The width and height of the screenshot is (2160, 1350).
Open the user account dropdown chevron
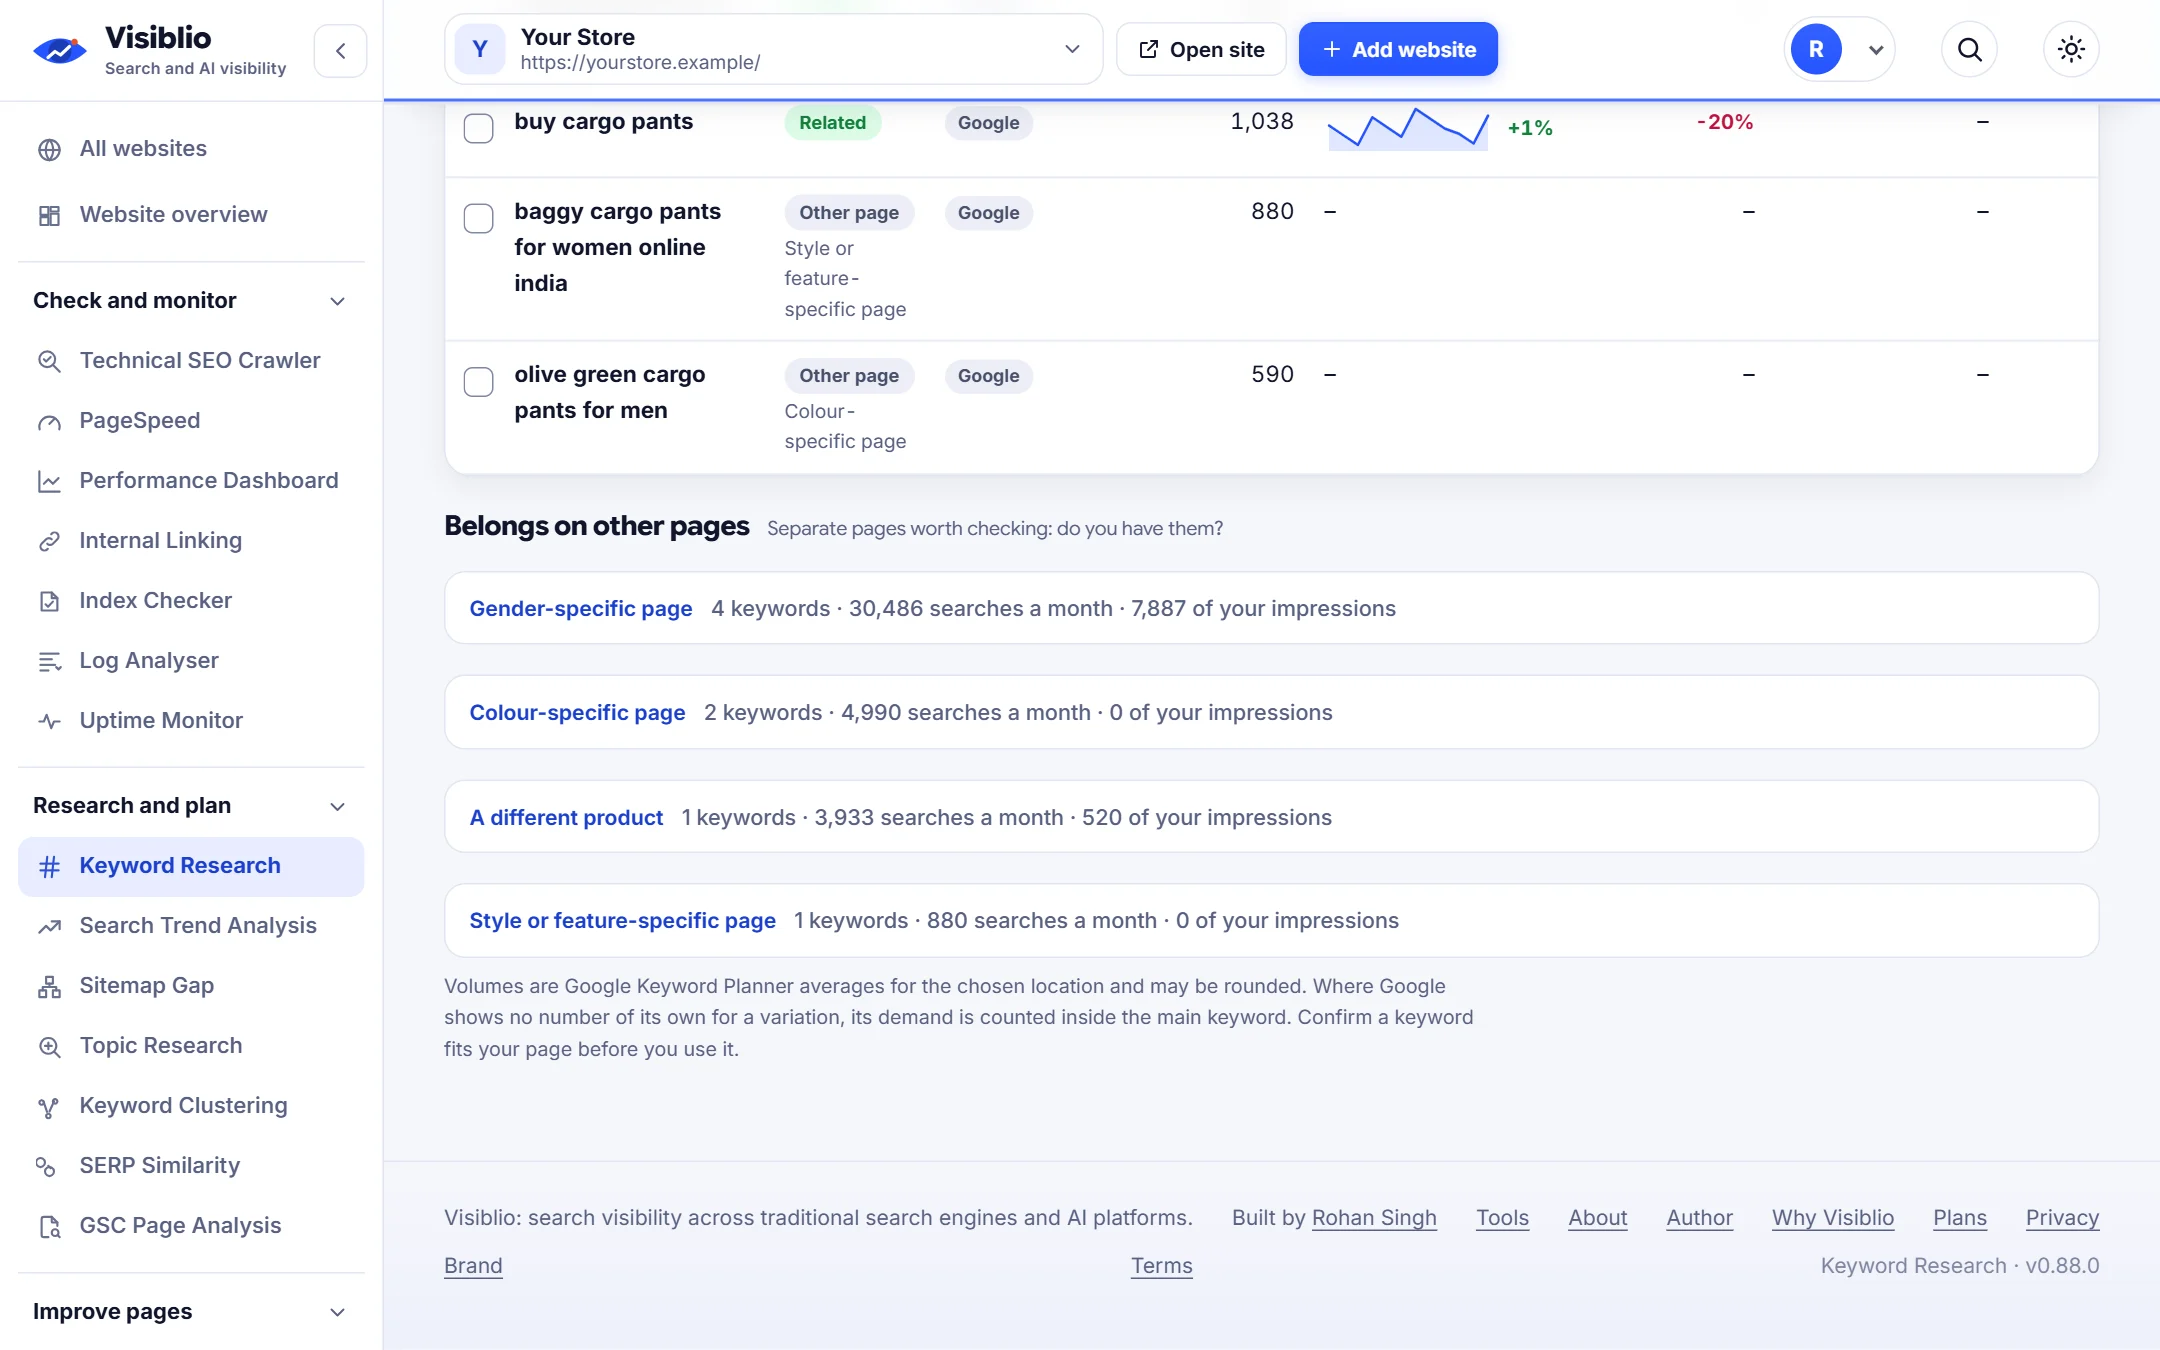coord(1876,50)
